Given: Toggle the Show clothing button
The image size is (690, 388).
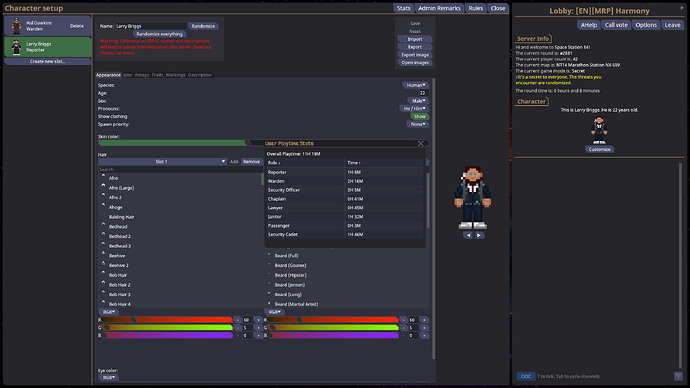Looking at the screenshot, I should [419, 117].
